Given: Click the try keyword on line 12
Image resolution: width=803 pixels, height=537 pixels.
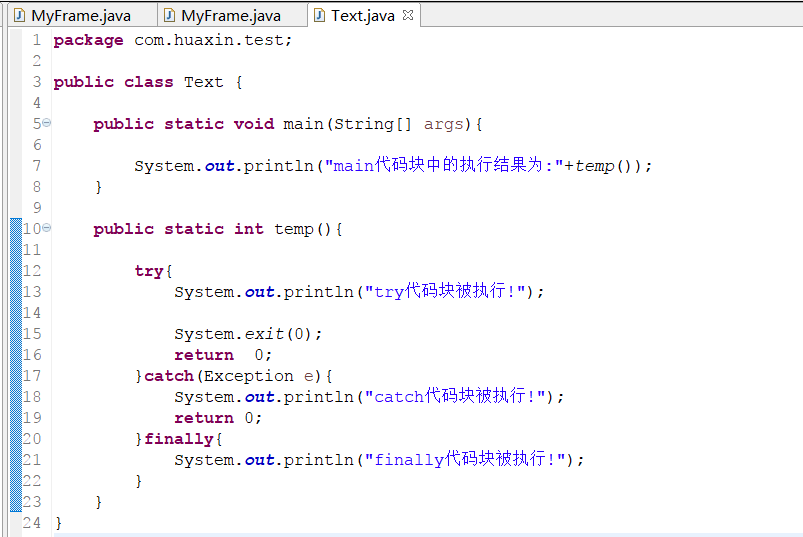Looking at the screenshot, I should [149, 271].
